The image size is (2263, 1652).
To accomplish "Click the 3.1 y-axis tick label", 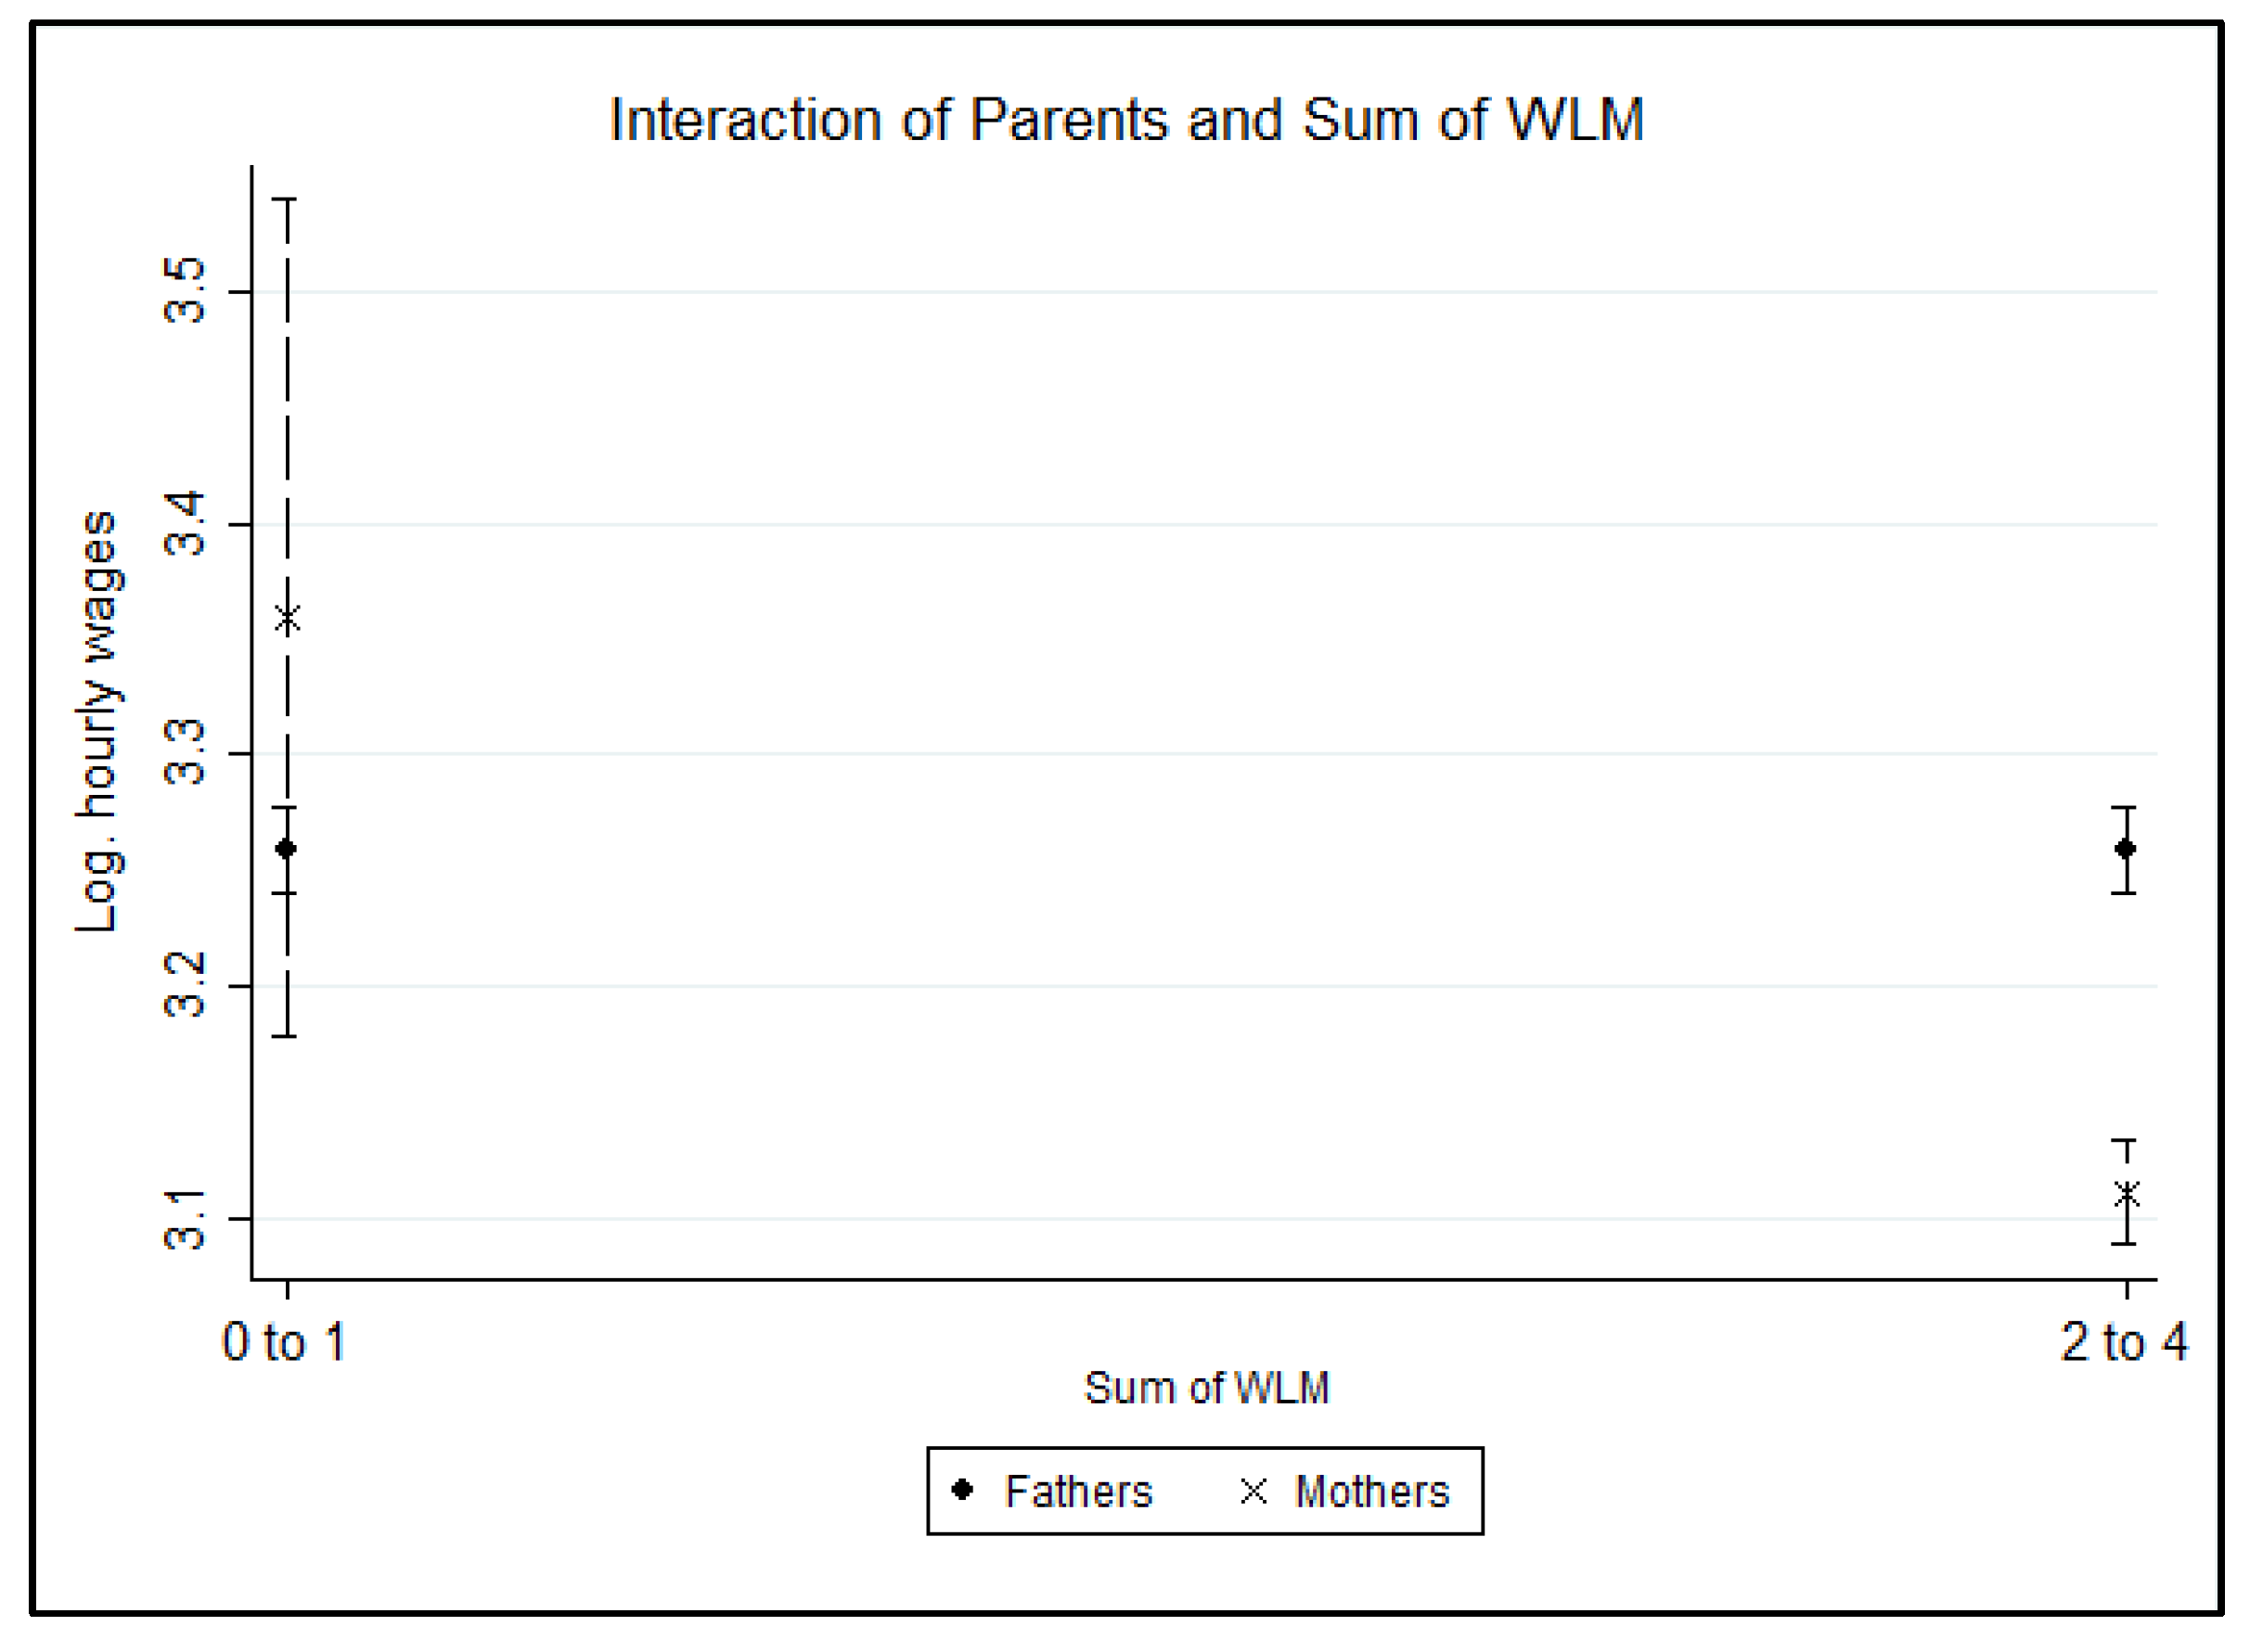I will pos(184,1219).
